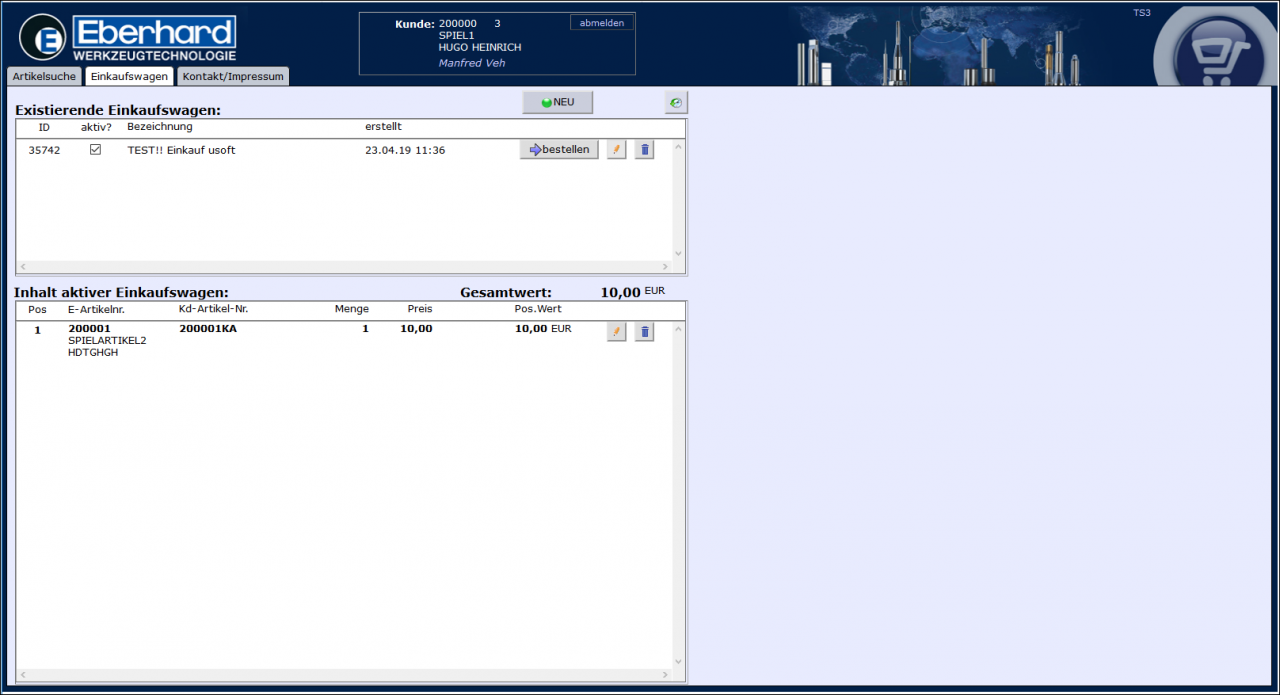
Task: Edit position 1 article 200001
Action: coord(616,332)
